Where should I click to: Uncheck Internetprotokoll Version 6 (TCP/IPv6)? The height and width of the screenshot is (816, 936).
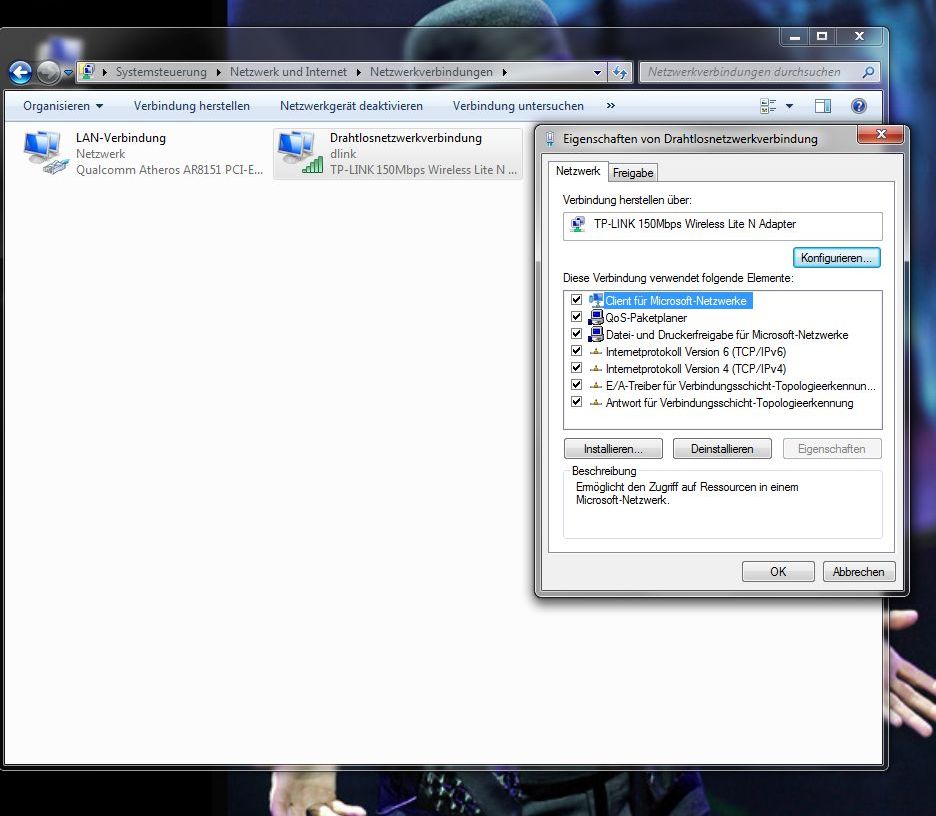click(x=576, y=350)
